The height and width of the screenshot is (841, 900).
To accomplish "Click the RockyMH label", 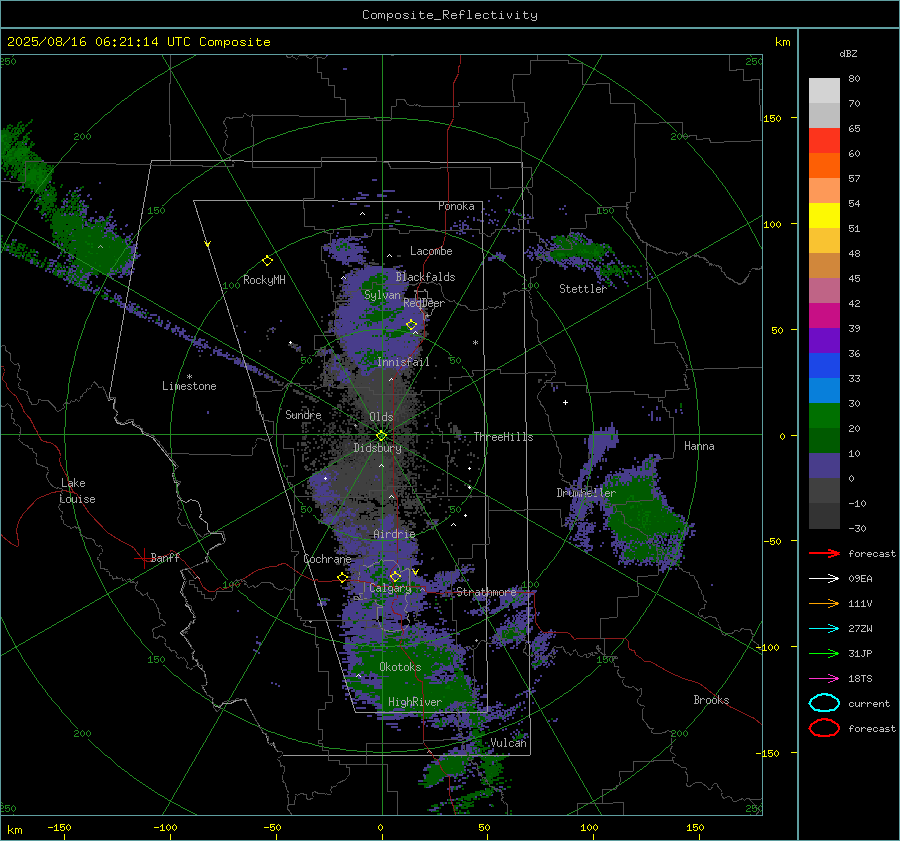I will (264, 280).
